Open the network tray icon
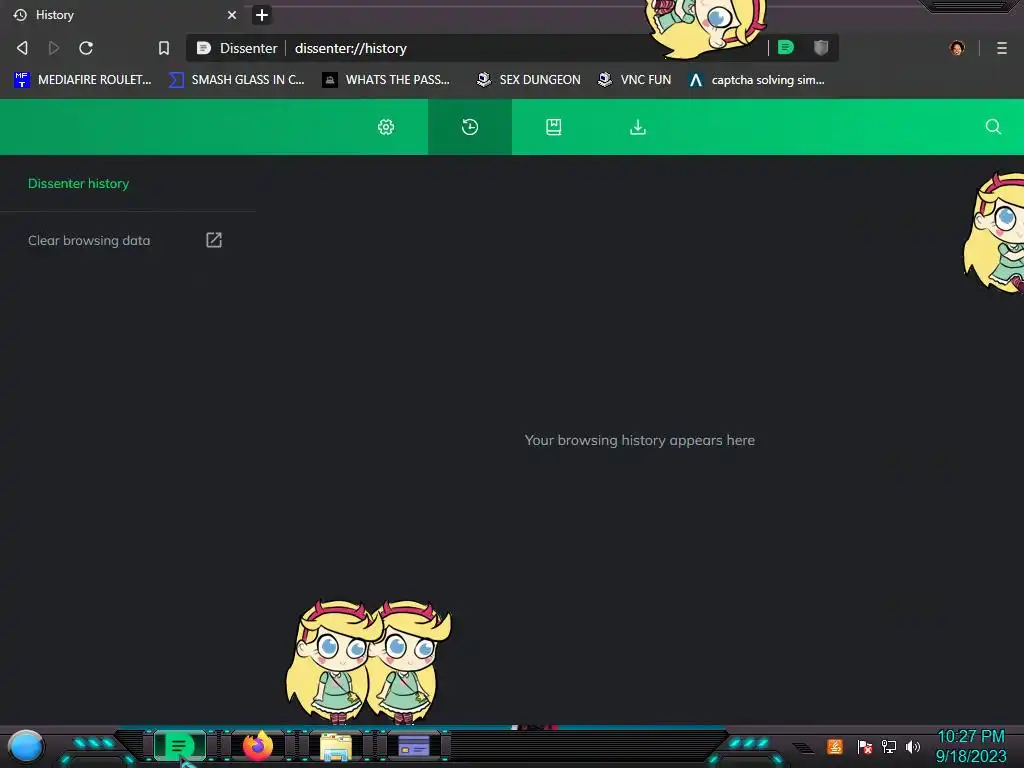Image resolution: width=1024 pixels, height=768 pixels. (x=889, y=746)
